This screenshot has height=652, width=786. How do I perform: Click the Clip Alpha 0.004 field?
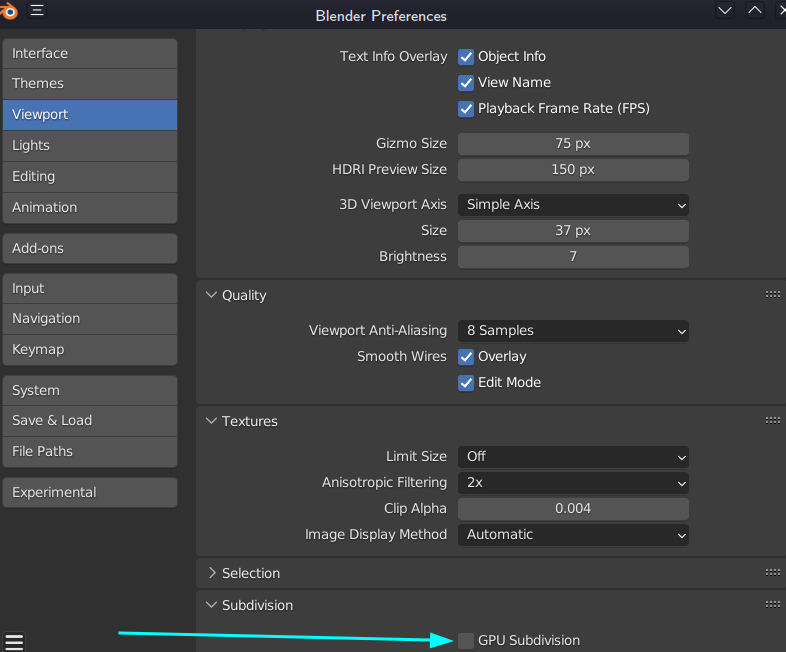573,509
